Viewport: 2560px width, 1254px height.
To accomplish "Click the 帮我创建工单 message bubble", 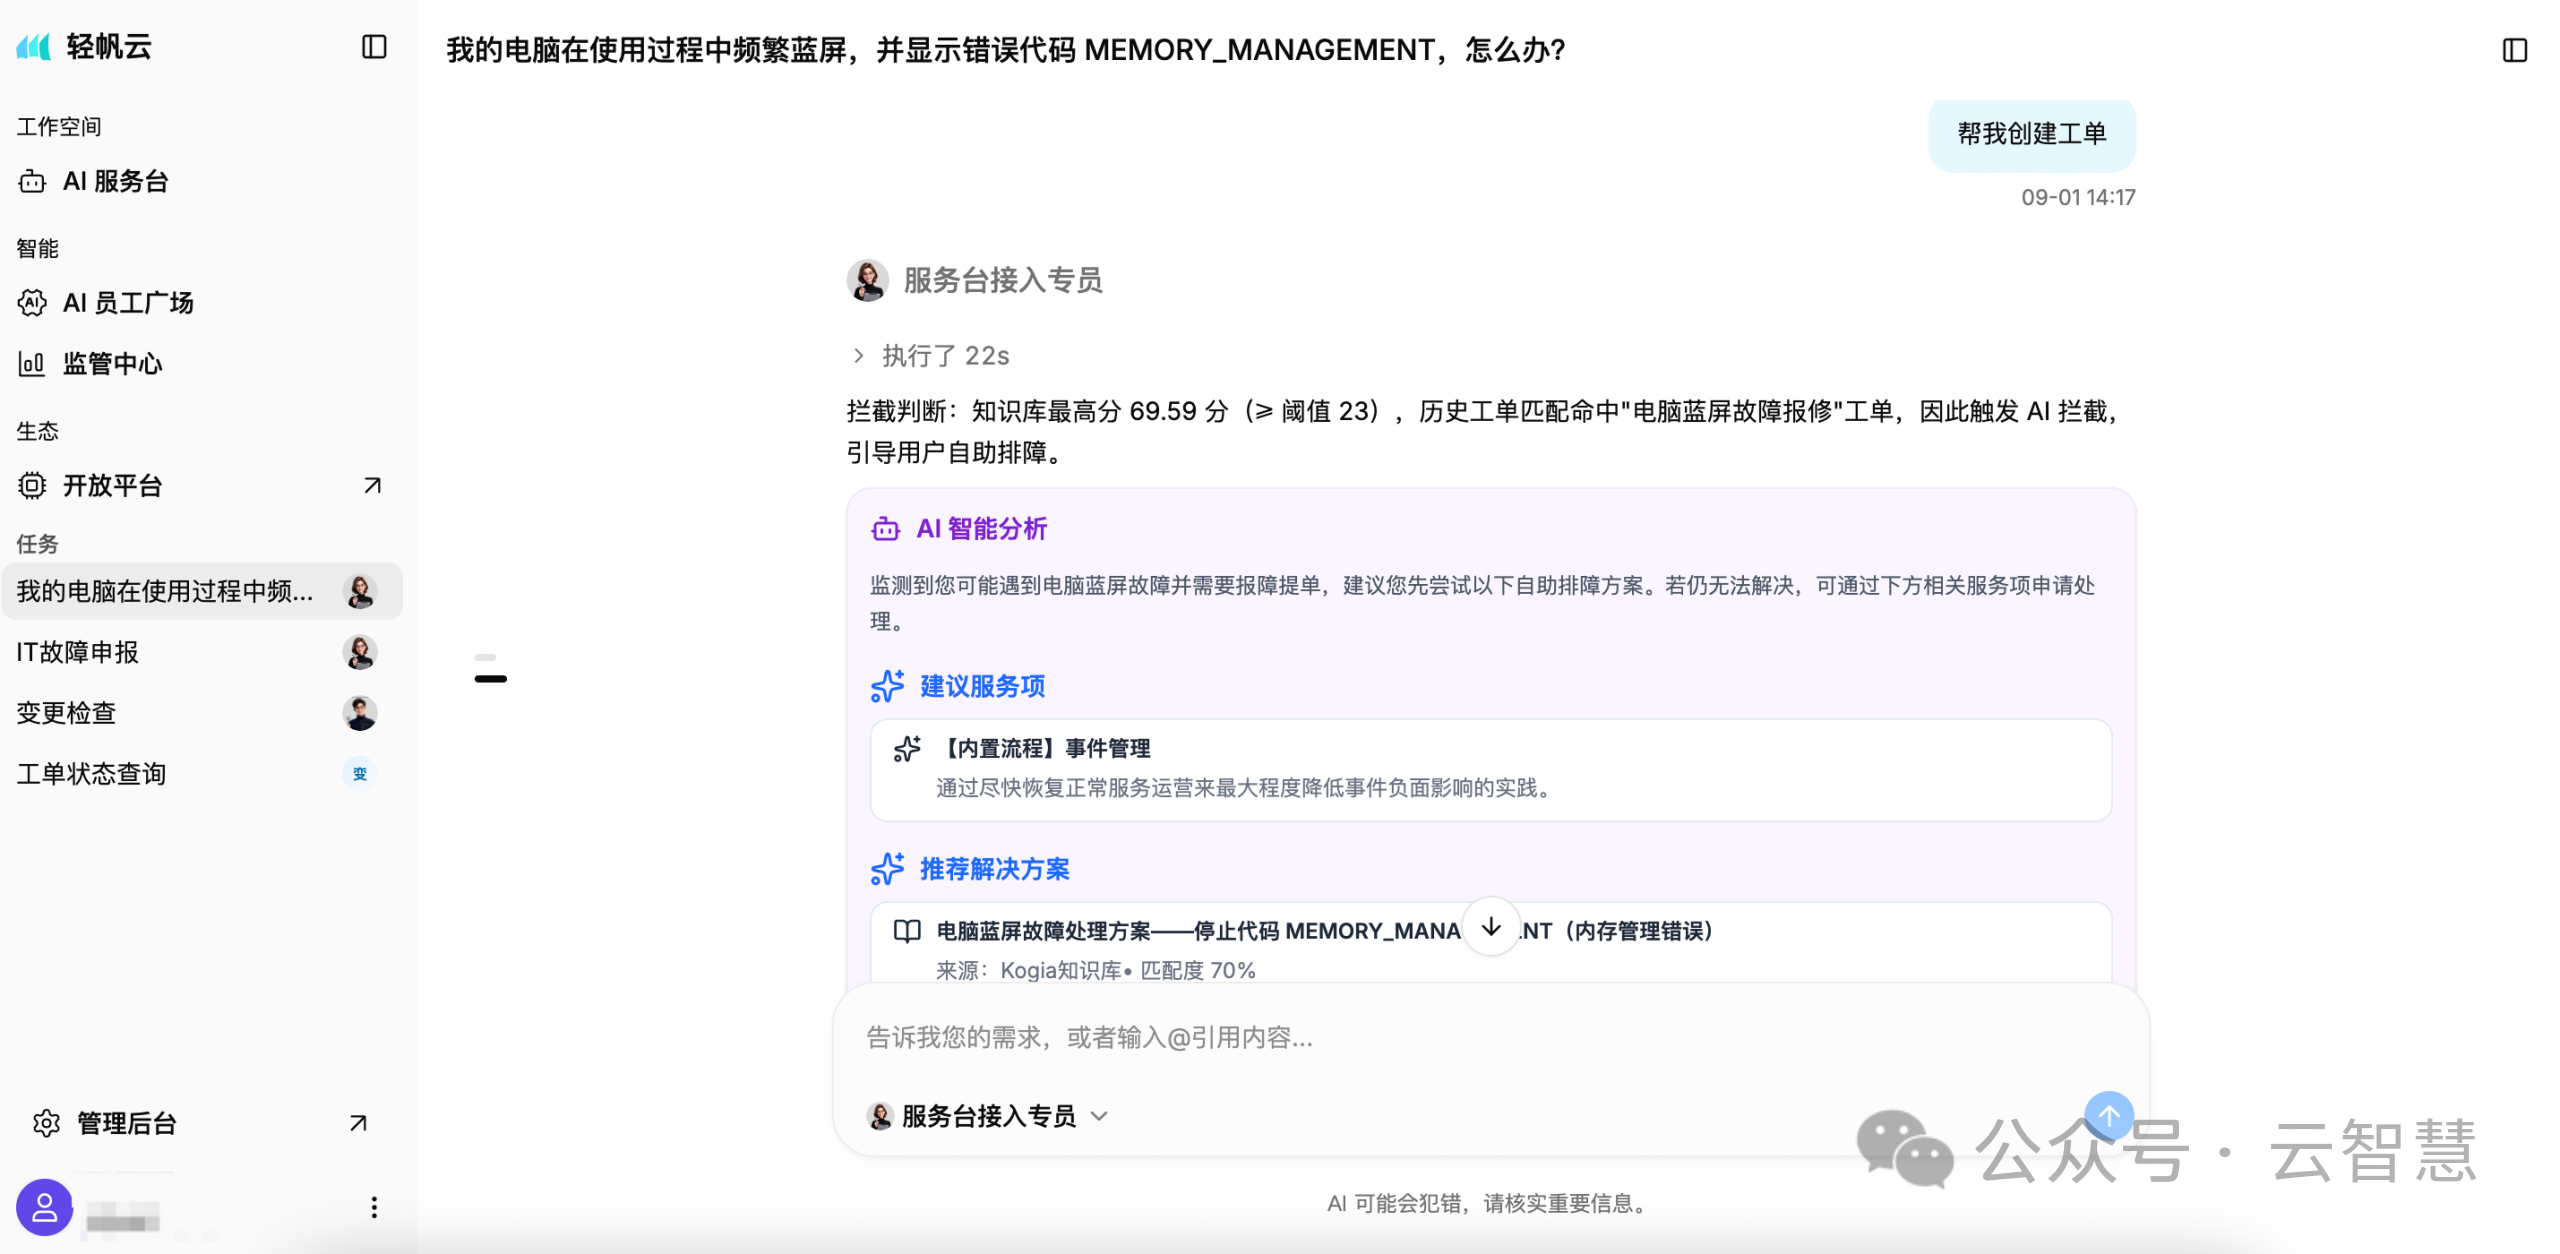I will pyautogui.click(x=2032, y=134).
